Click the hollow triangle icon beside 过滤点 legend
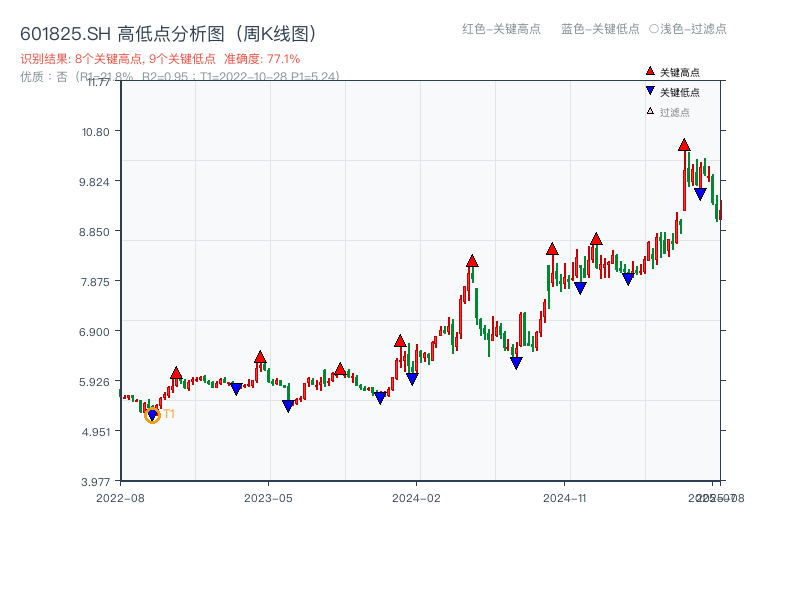 click(650, 111)
